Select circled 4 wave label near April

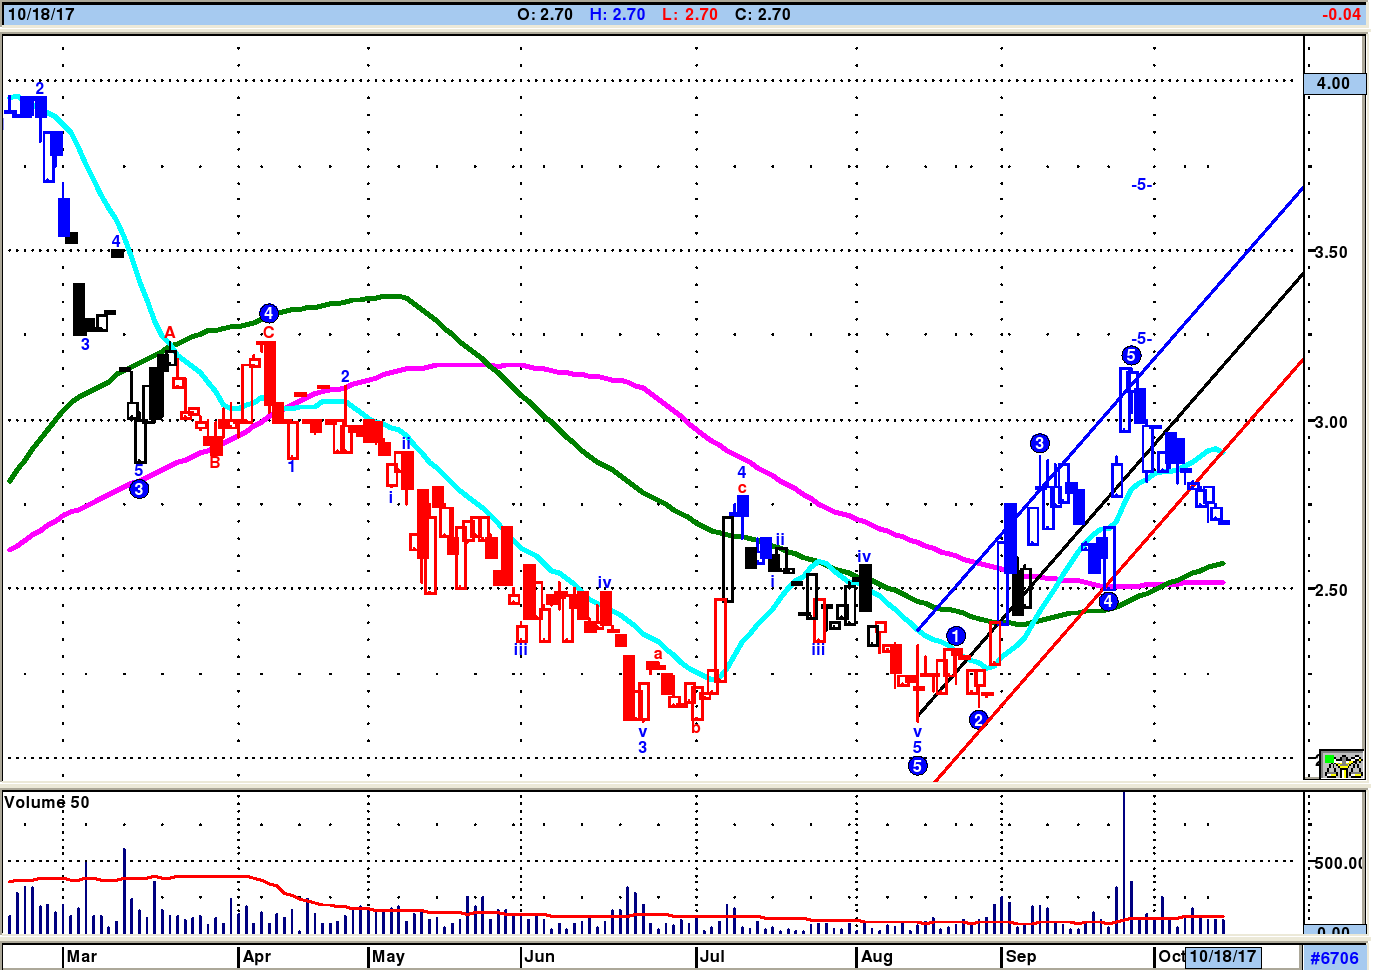268,313
